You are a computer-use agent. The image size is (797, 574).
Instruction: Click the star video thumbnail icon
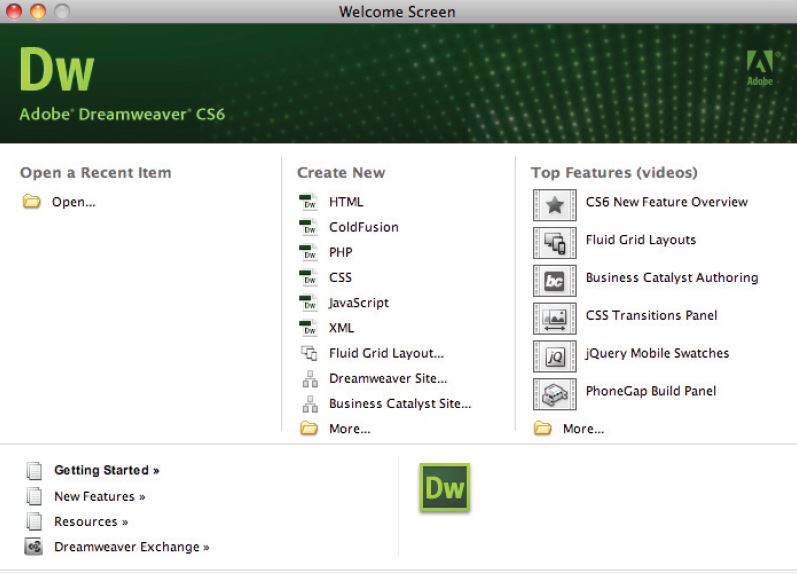pyautogui.click(x=555, y=205)
